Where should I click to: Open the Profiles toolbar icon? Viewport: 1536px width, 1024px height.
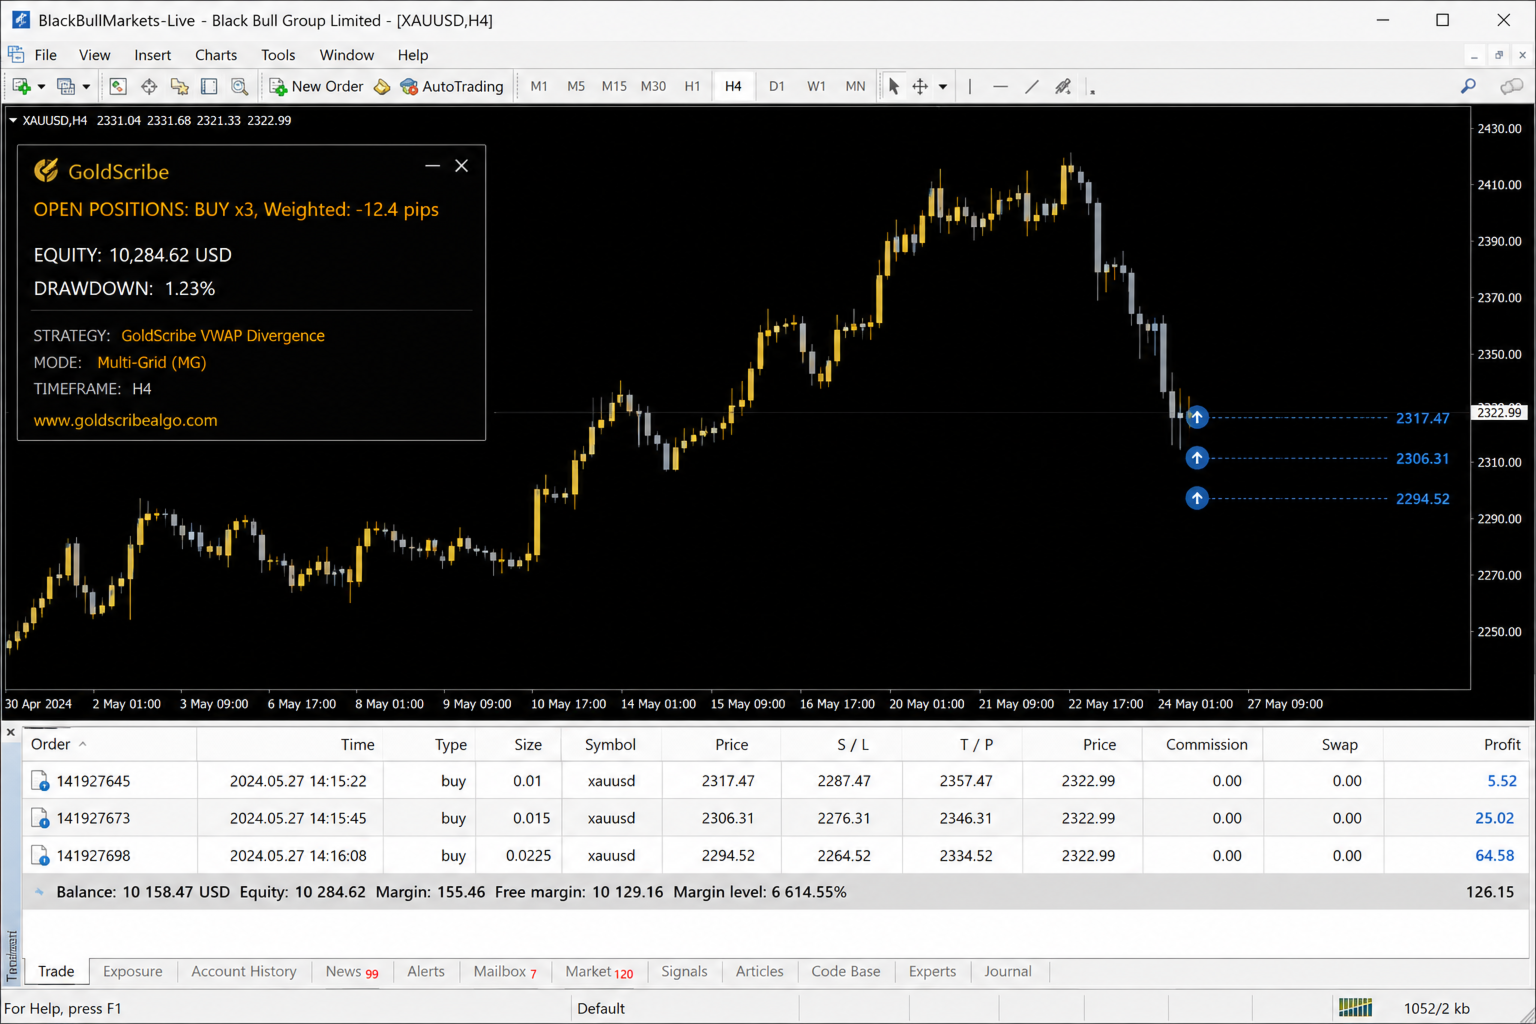pos(66,86)
